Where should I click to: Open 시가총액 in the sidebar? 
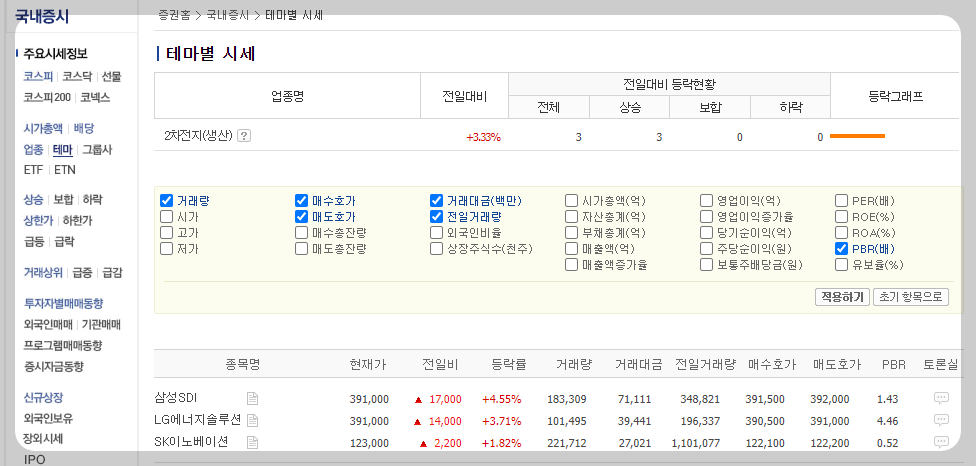(43, 129)
